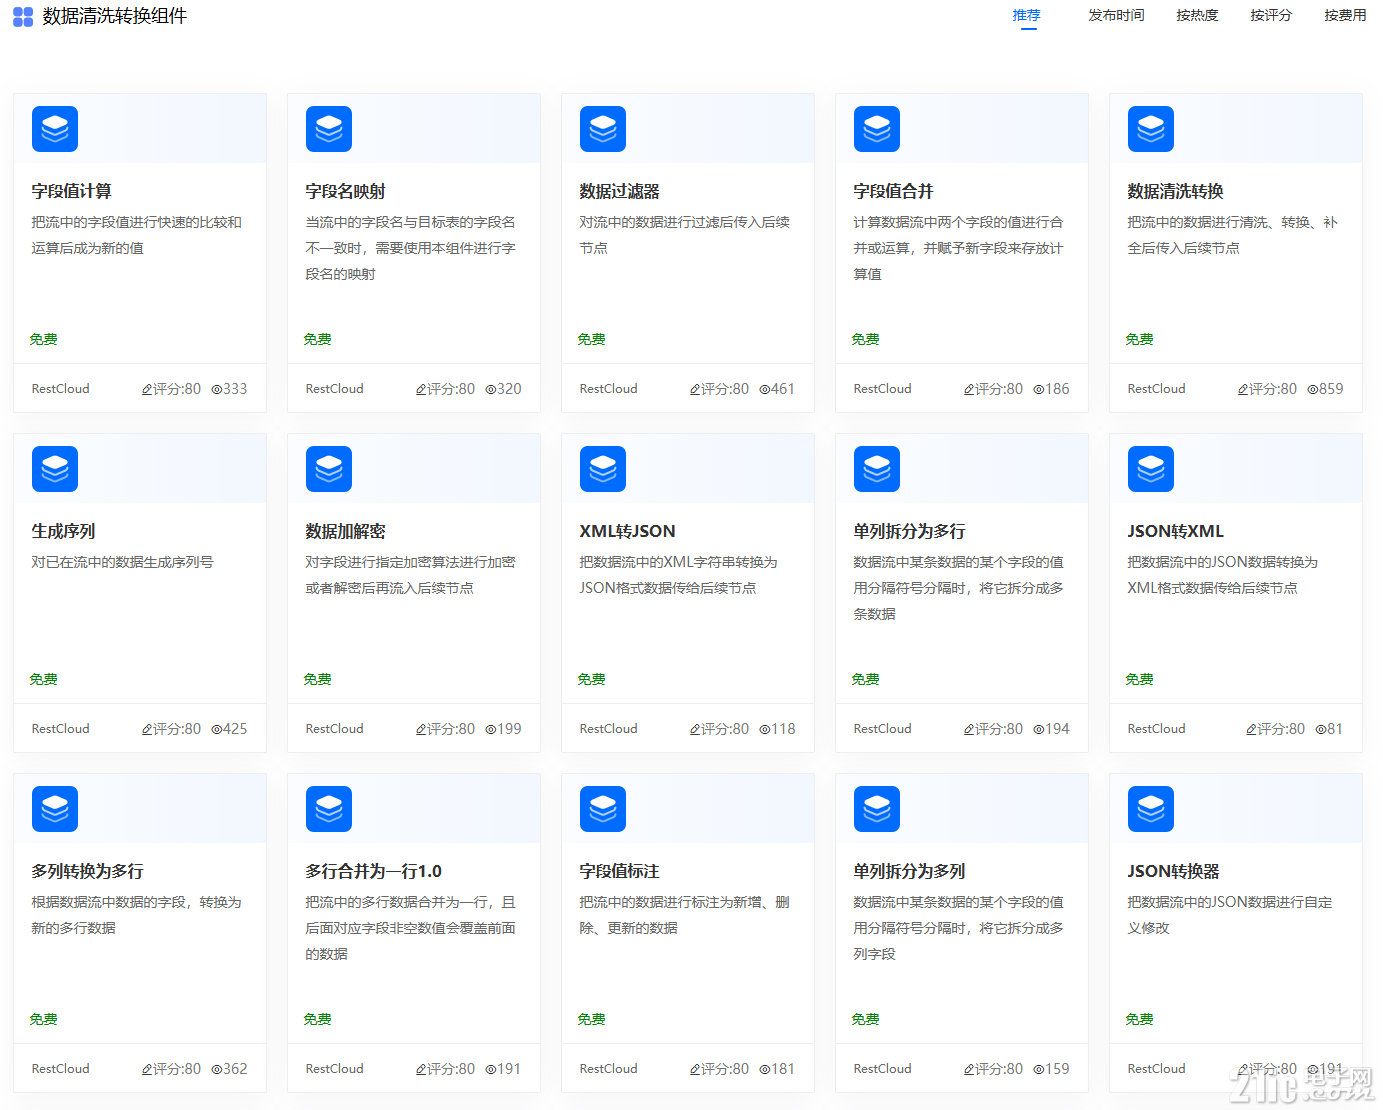The height and width of the screenshot is (1110, 1383).
Task: Click the 字段名映射 card's blue layer icon
Action: pyautogui.click(x=329, y=129)
